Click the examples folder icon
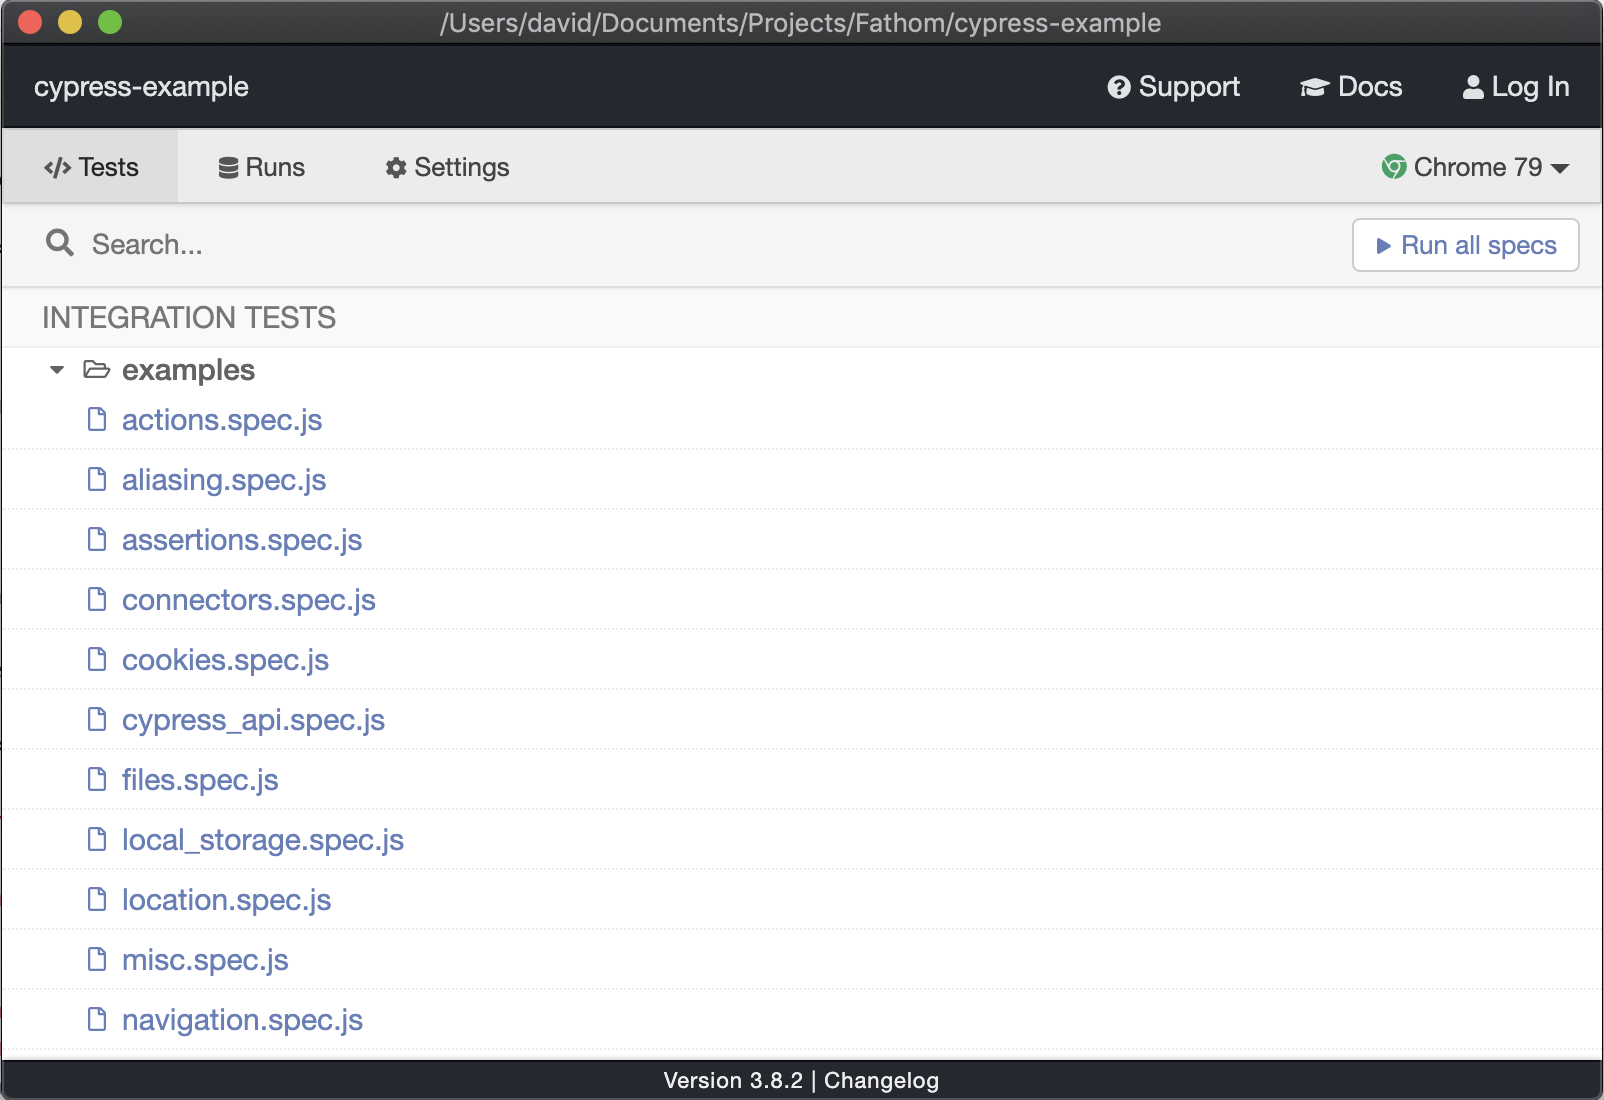This screenshot has height=1100, width=1604. click(x=97, y=370)
